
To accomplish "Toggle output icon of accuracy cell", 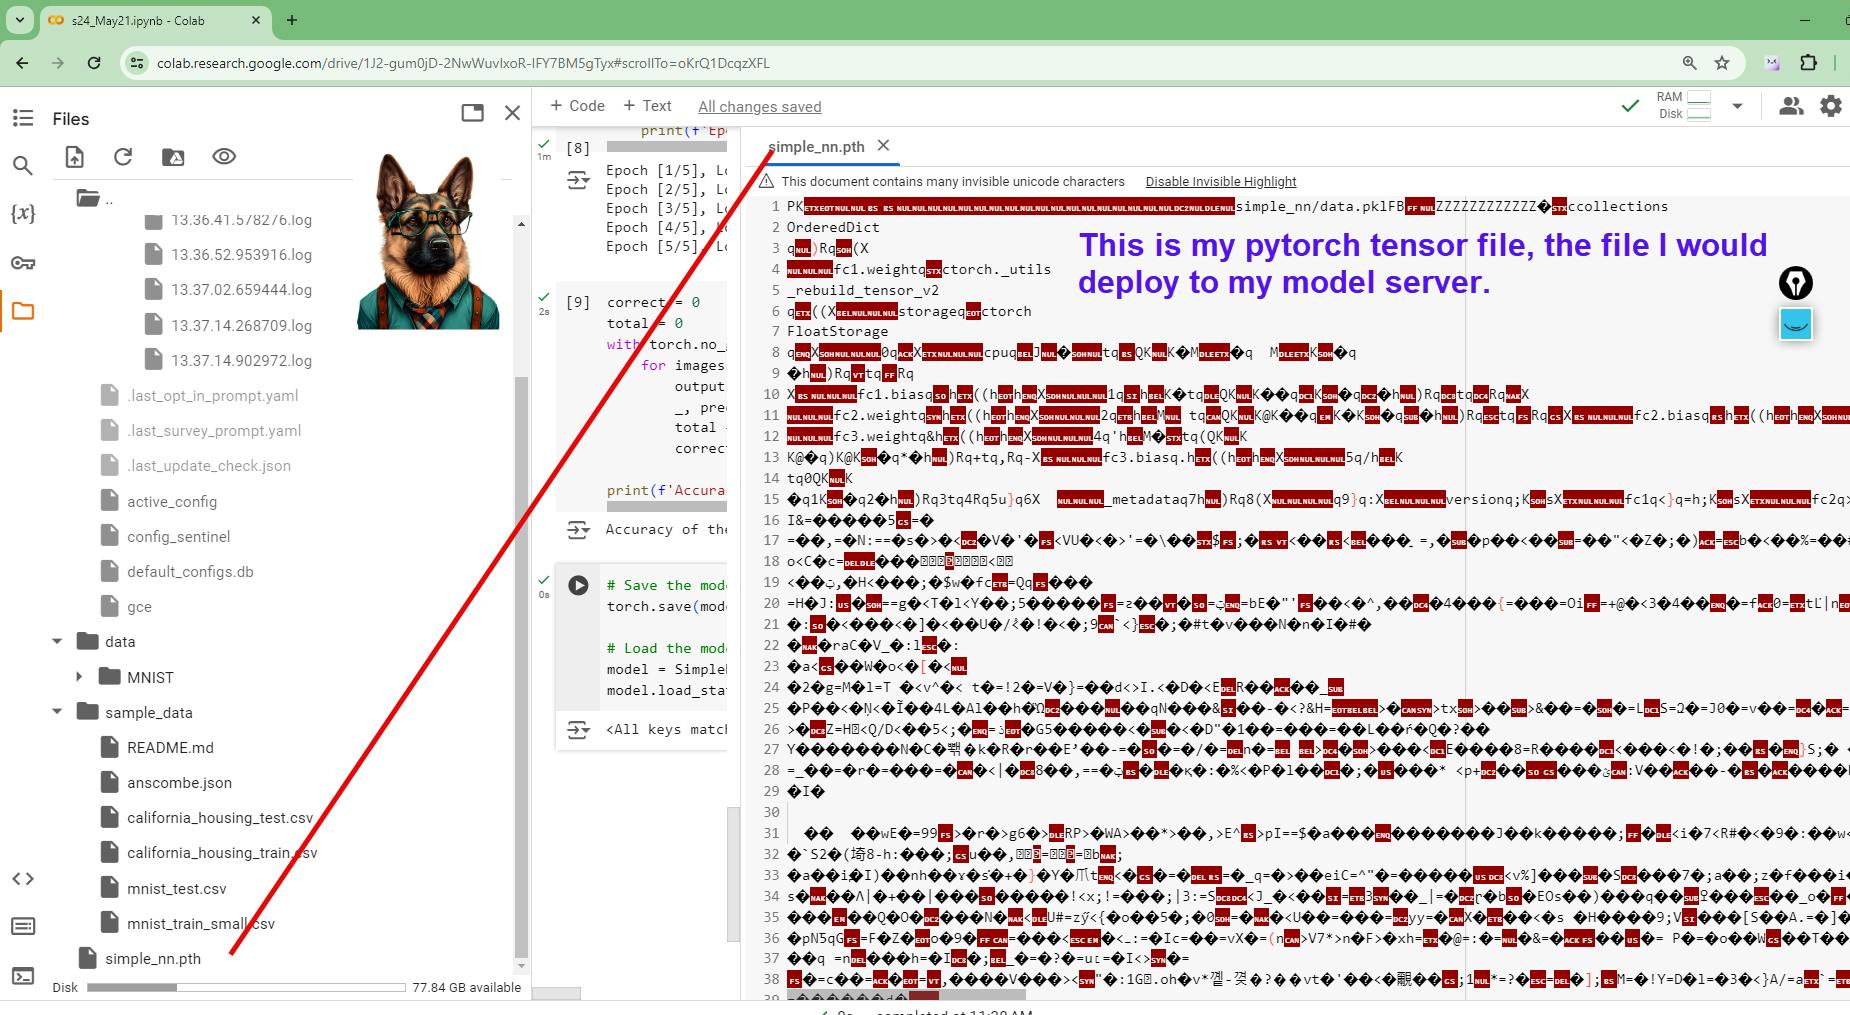I will [x=578, y=530].
